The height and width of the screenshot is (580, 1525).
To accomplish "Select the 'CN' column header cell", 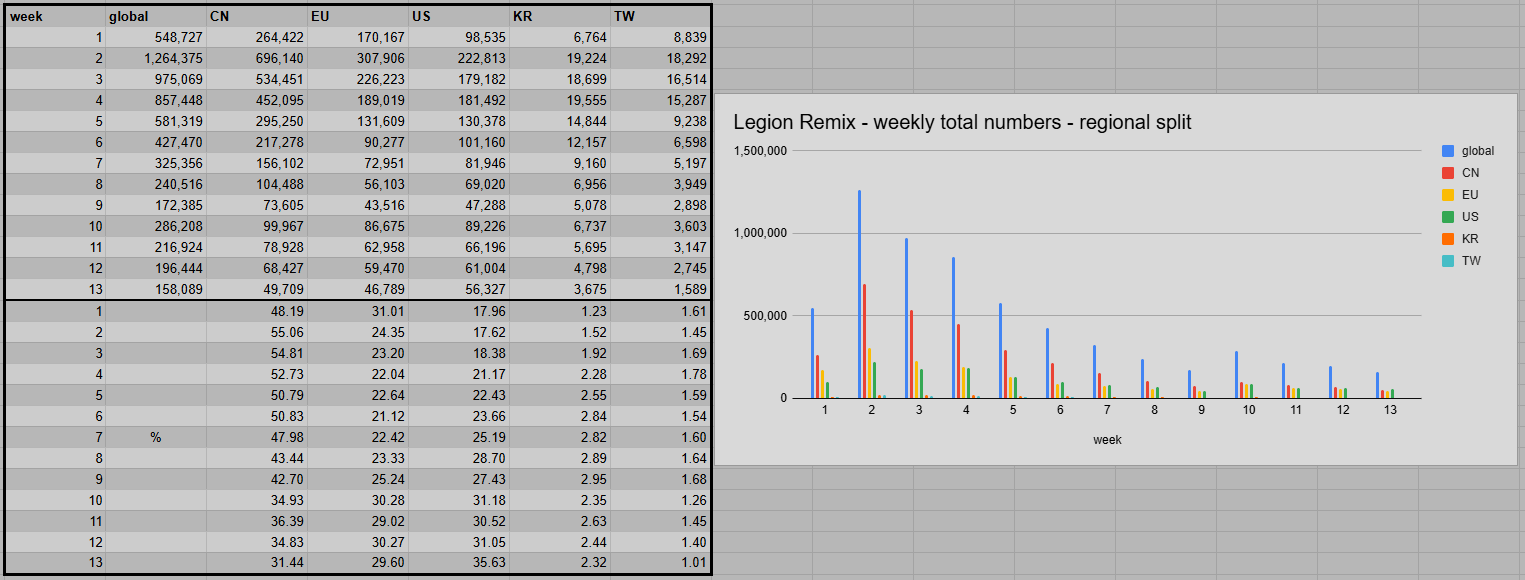I will (257, 16).
